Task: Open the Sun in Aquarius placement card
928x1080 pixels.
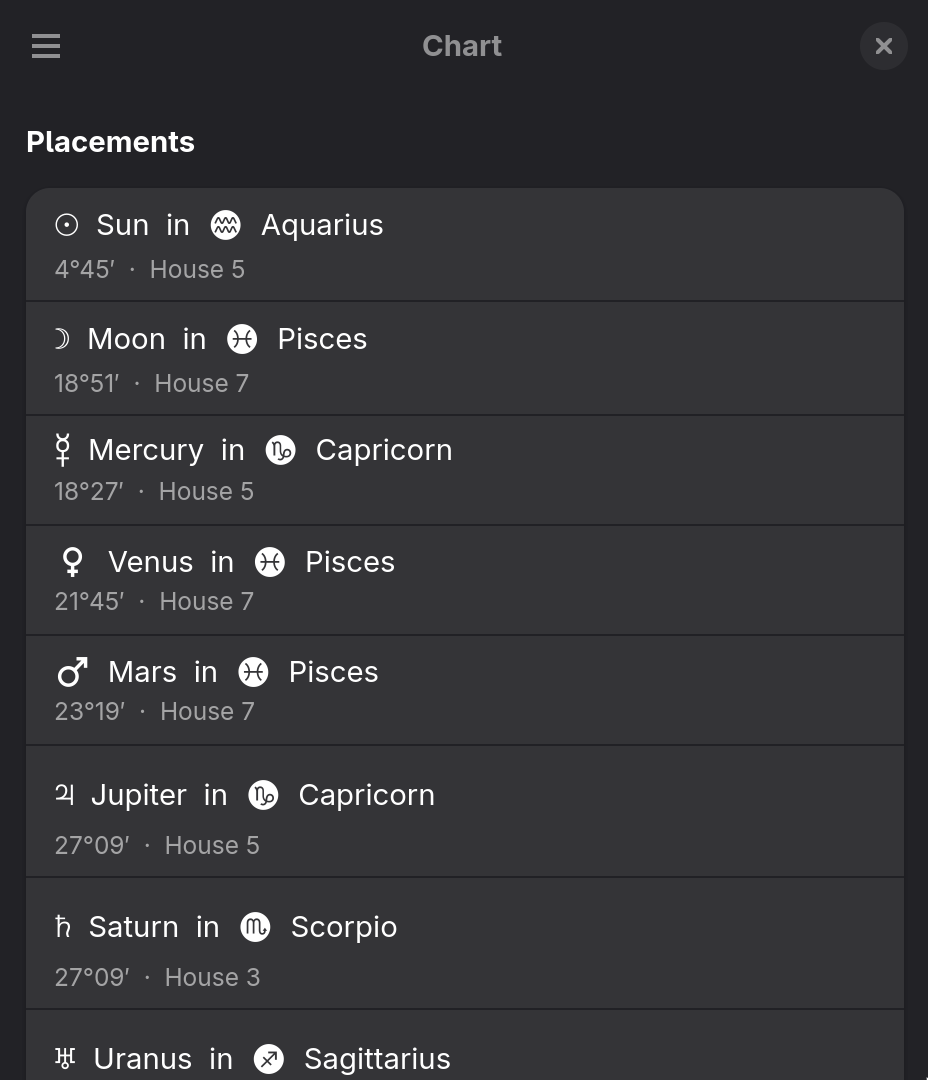Action: [x=464, y=244]
